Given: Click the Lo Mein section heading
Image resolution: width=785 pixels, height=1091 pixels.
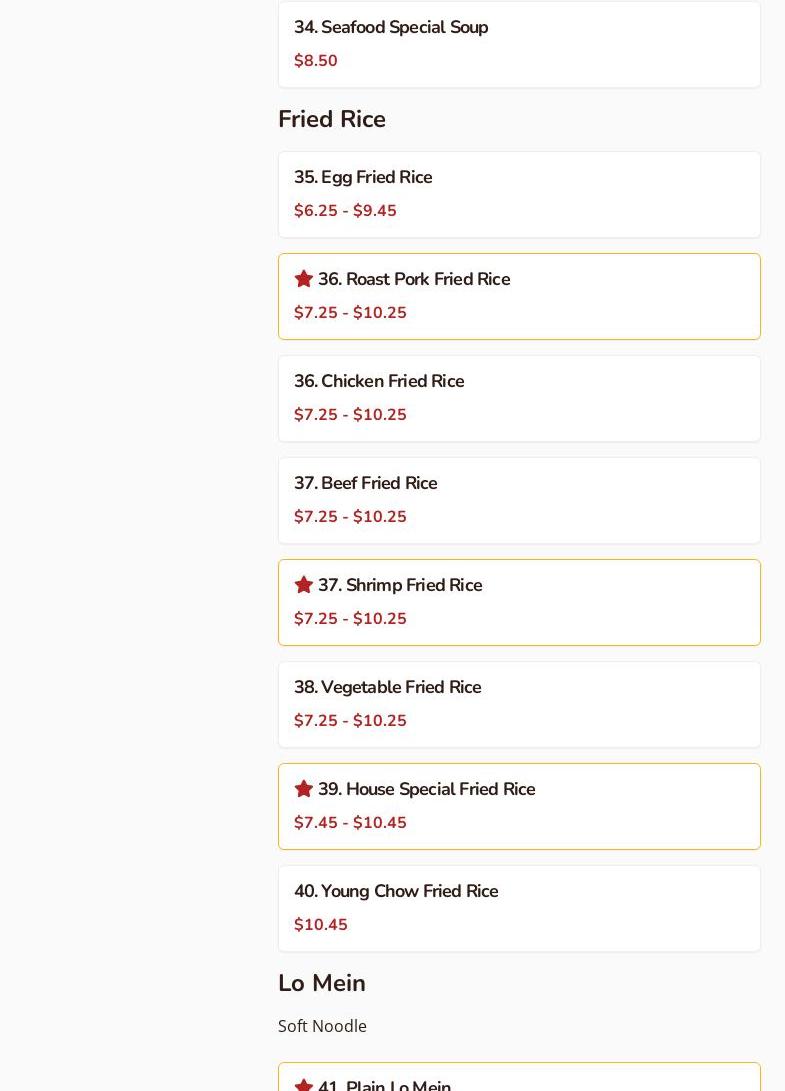Looking at the screenshot, I should click(x=322, y=983).
